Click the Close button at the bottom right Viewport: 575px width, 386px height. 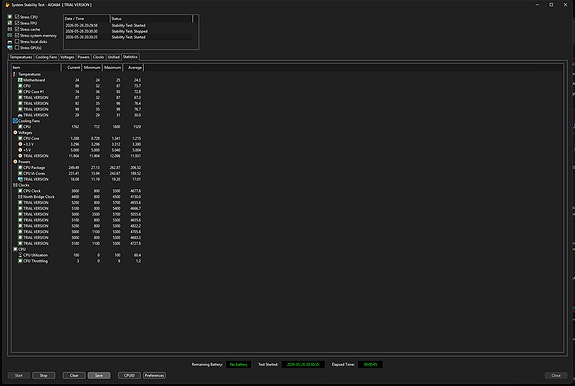click(556, 375)
